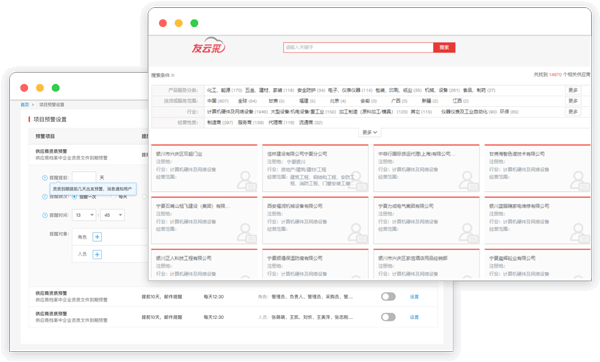Screen dimensions: 600x362
Task: Expand 更多 chevron below filter table
Action: [370, 132]
